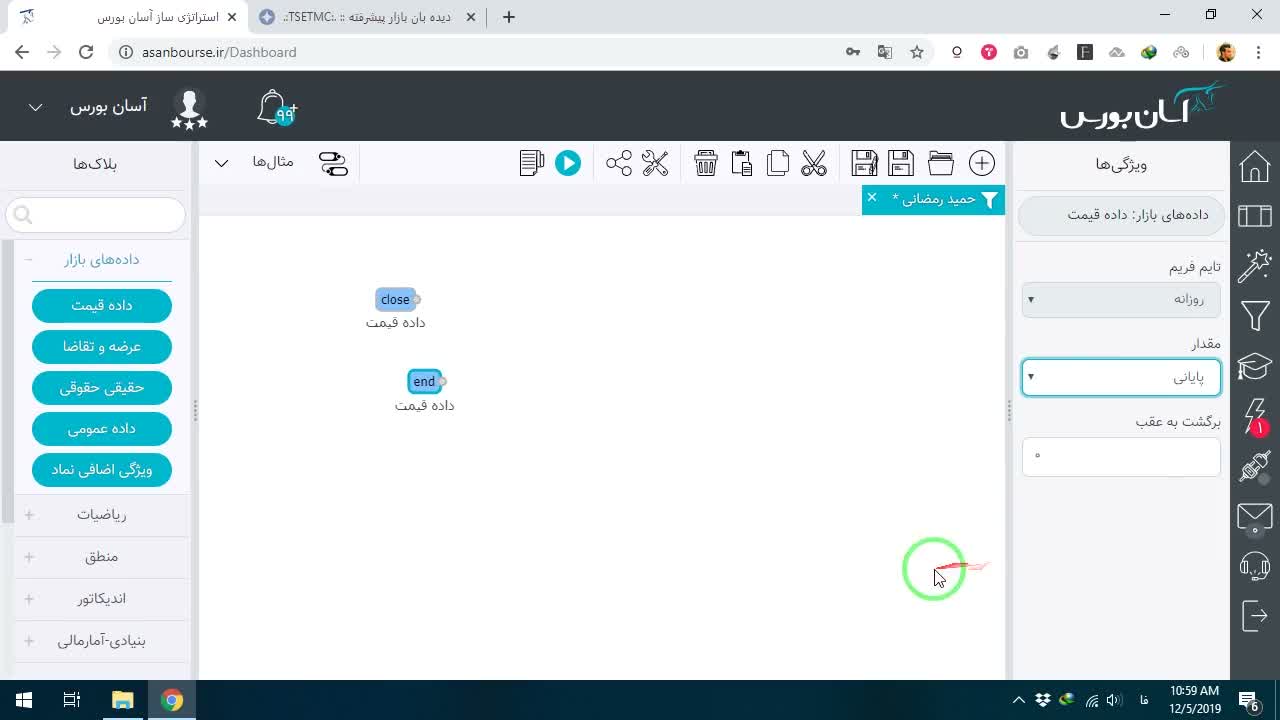
Task: Open the Asan Bourse account menu chevron
Action: (x=35, y=107)
